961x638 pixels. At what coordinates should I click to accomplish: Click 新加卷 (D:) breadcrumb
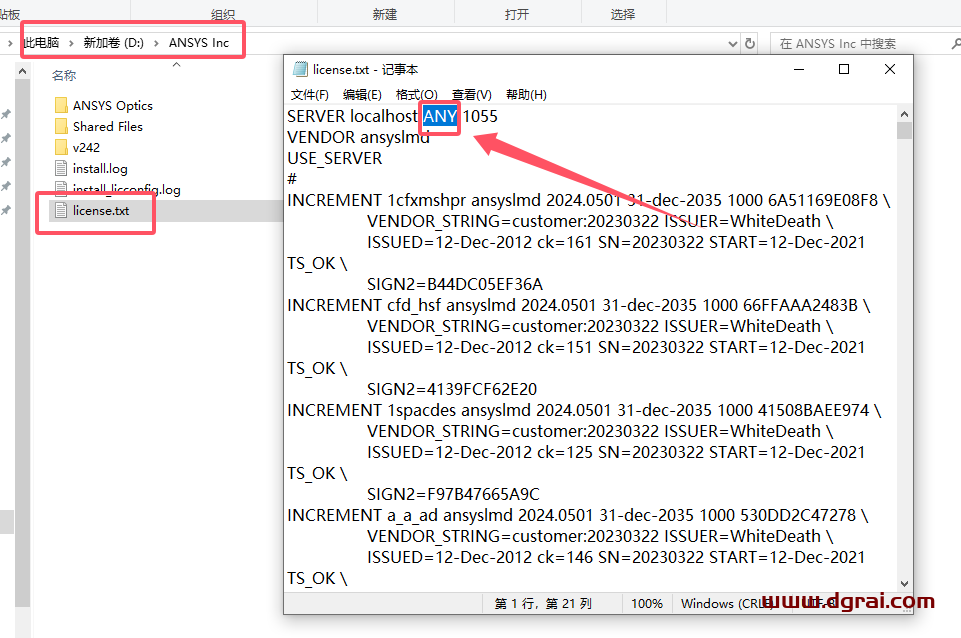(x=113, y=43)
